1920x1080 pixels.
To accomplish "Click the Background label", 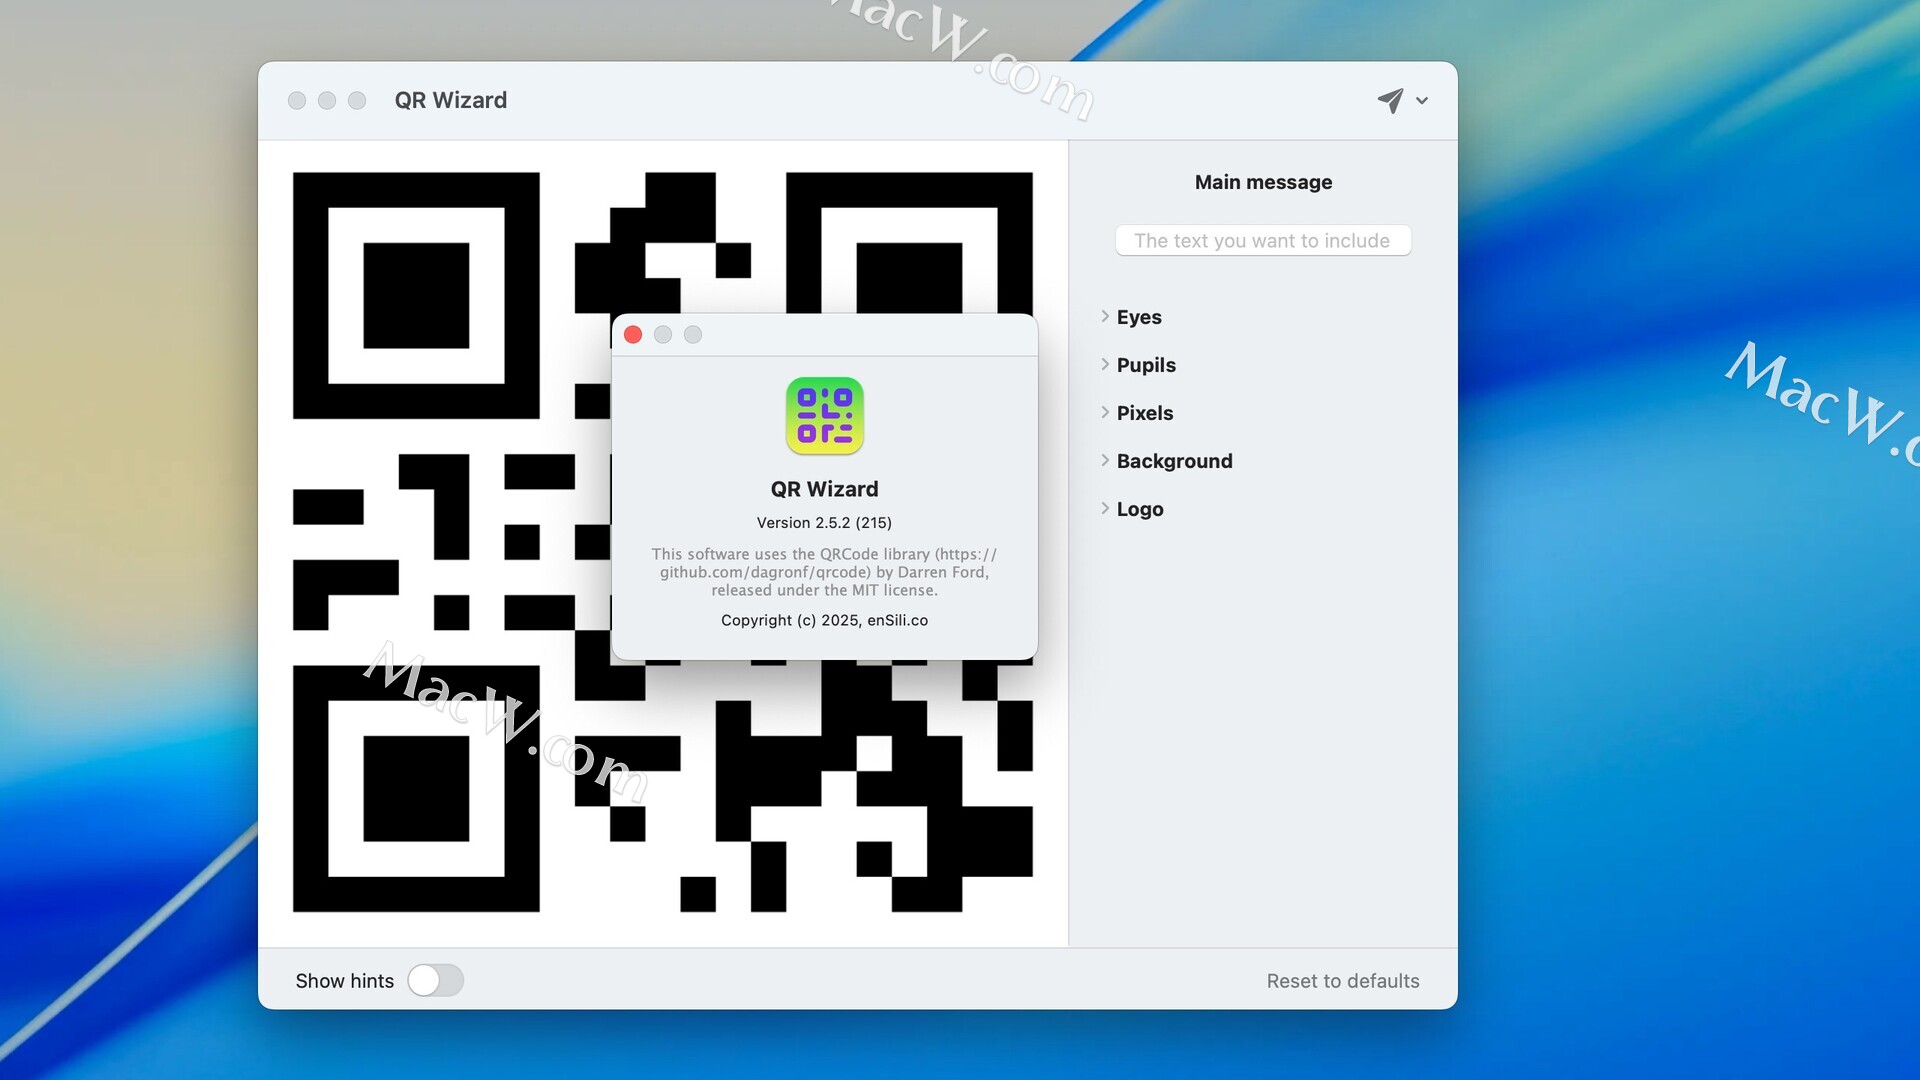I will (1174, 461).
